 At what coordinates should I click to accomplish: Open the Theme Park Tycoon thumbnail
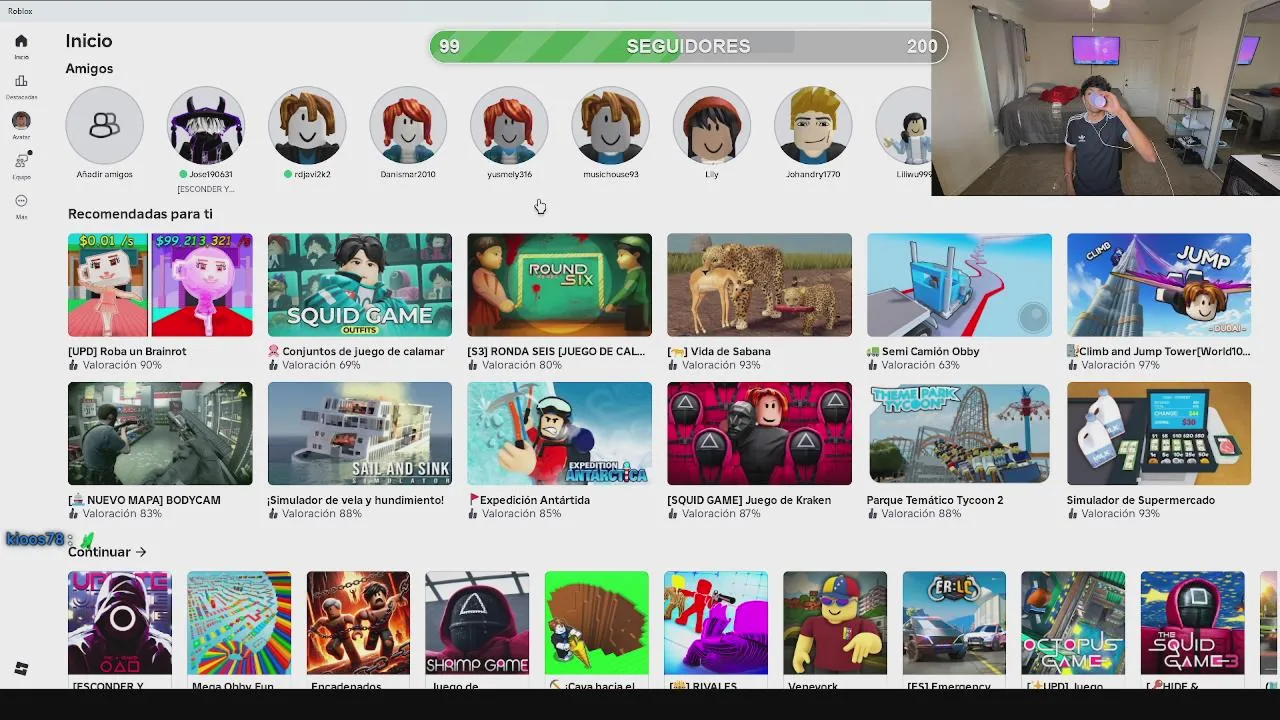pyautogui.click(x=959, y=434)
